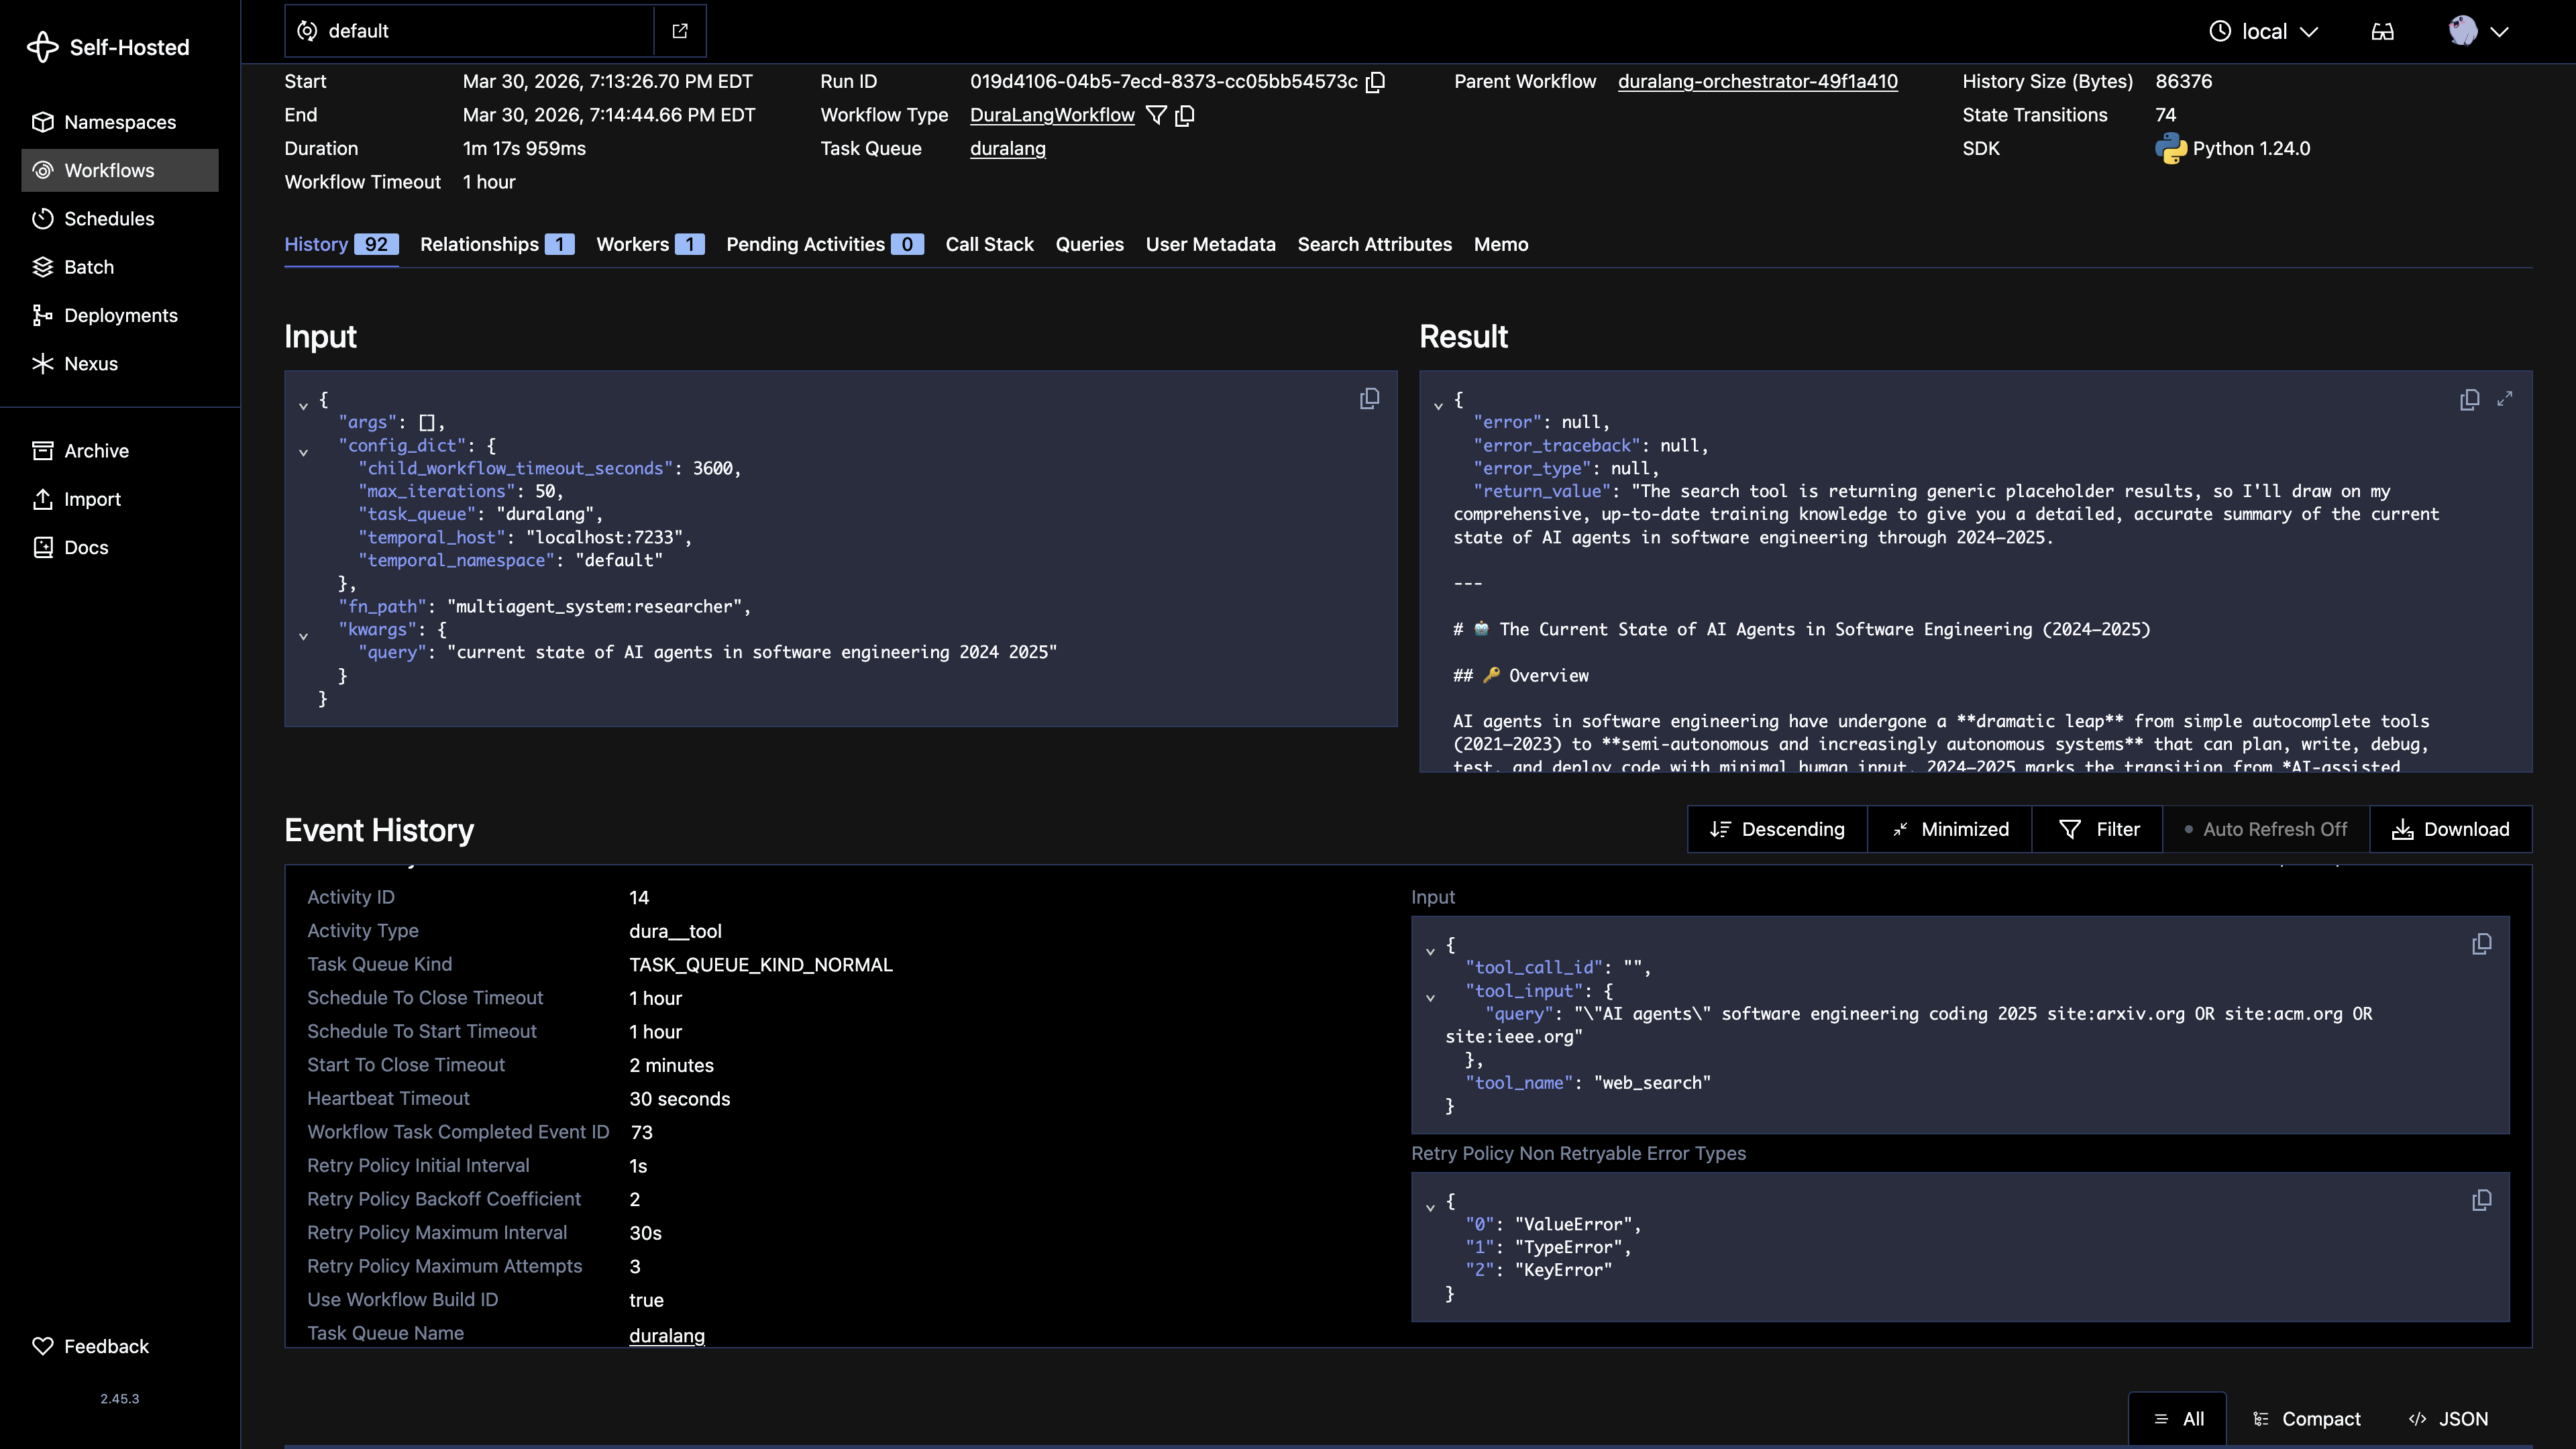Copy the activity Input JSON
Viewport: 2576px width, 1449px height.
[2481, 944]
